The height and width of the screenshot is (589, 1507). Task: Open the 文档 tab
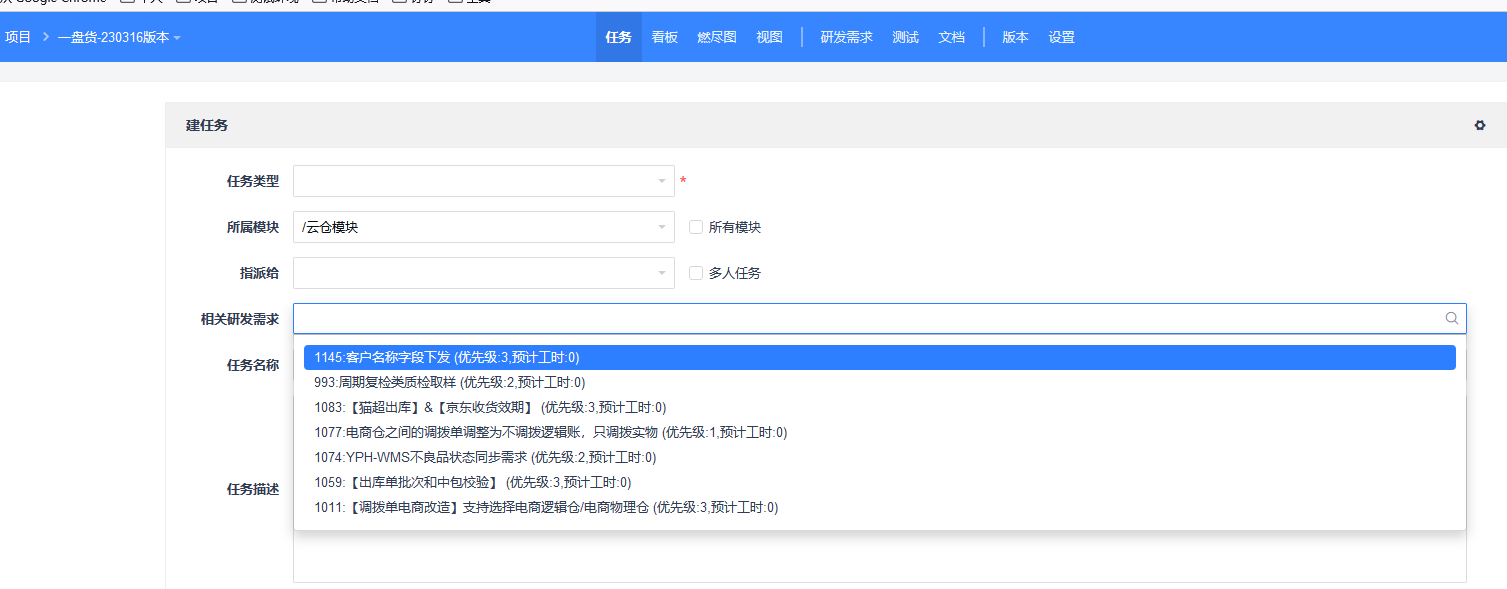pos(951,37)
